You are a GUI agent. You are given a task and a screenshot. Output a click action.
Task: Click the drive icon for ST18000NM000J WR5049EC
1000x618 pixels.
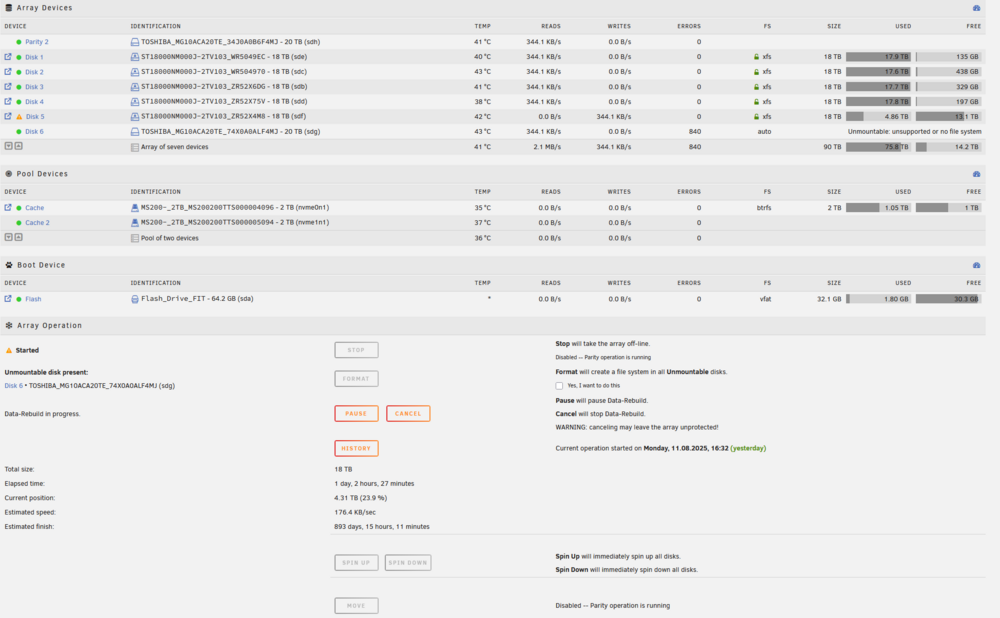135,57
